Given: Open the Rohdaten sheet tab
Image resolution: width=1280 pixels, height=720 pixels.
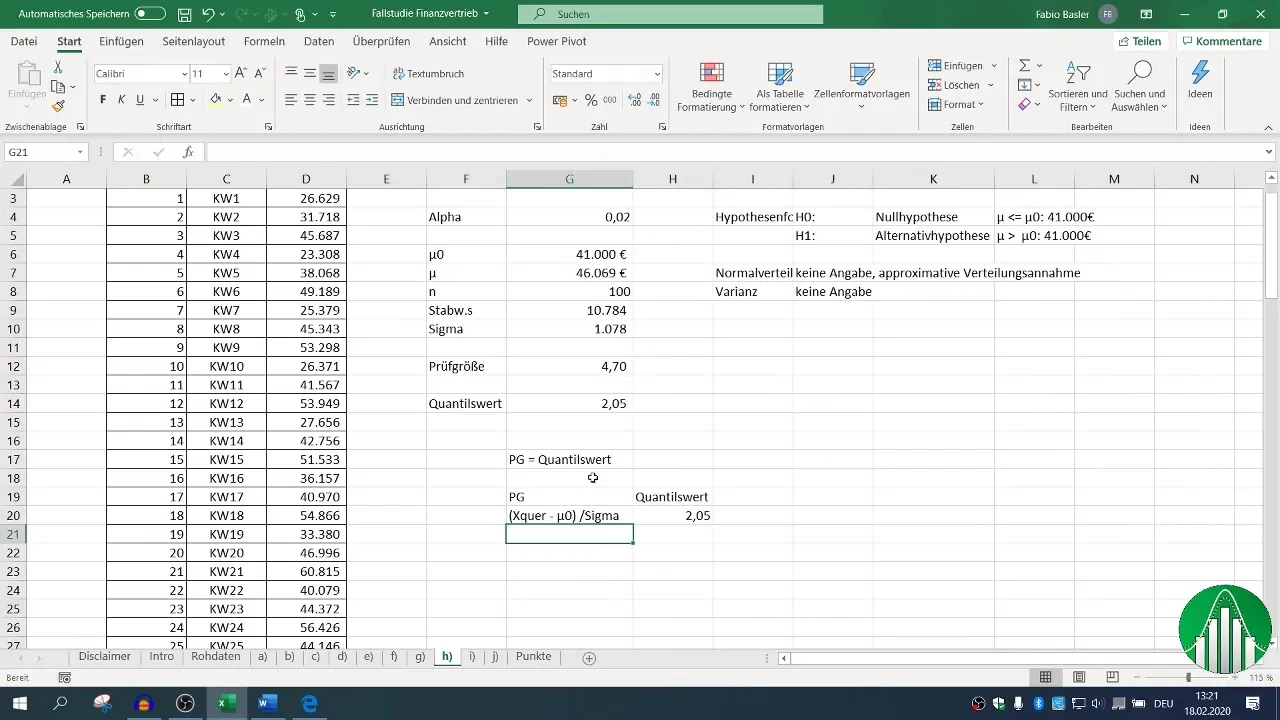Looking at the screenshot, I should pyautogui.click(x=215, y=657).
